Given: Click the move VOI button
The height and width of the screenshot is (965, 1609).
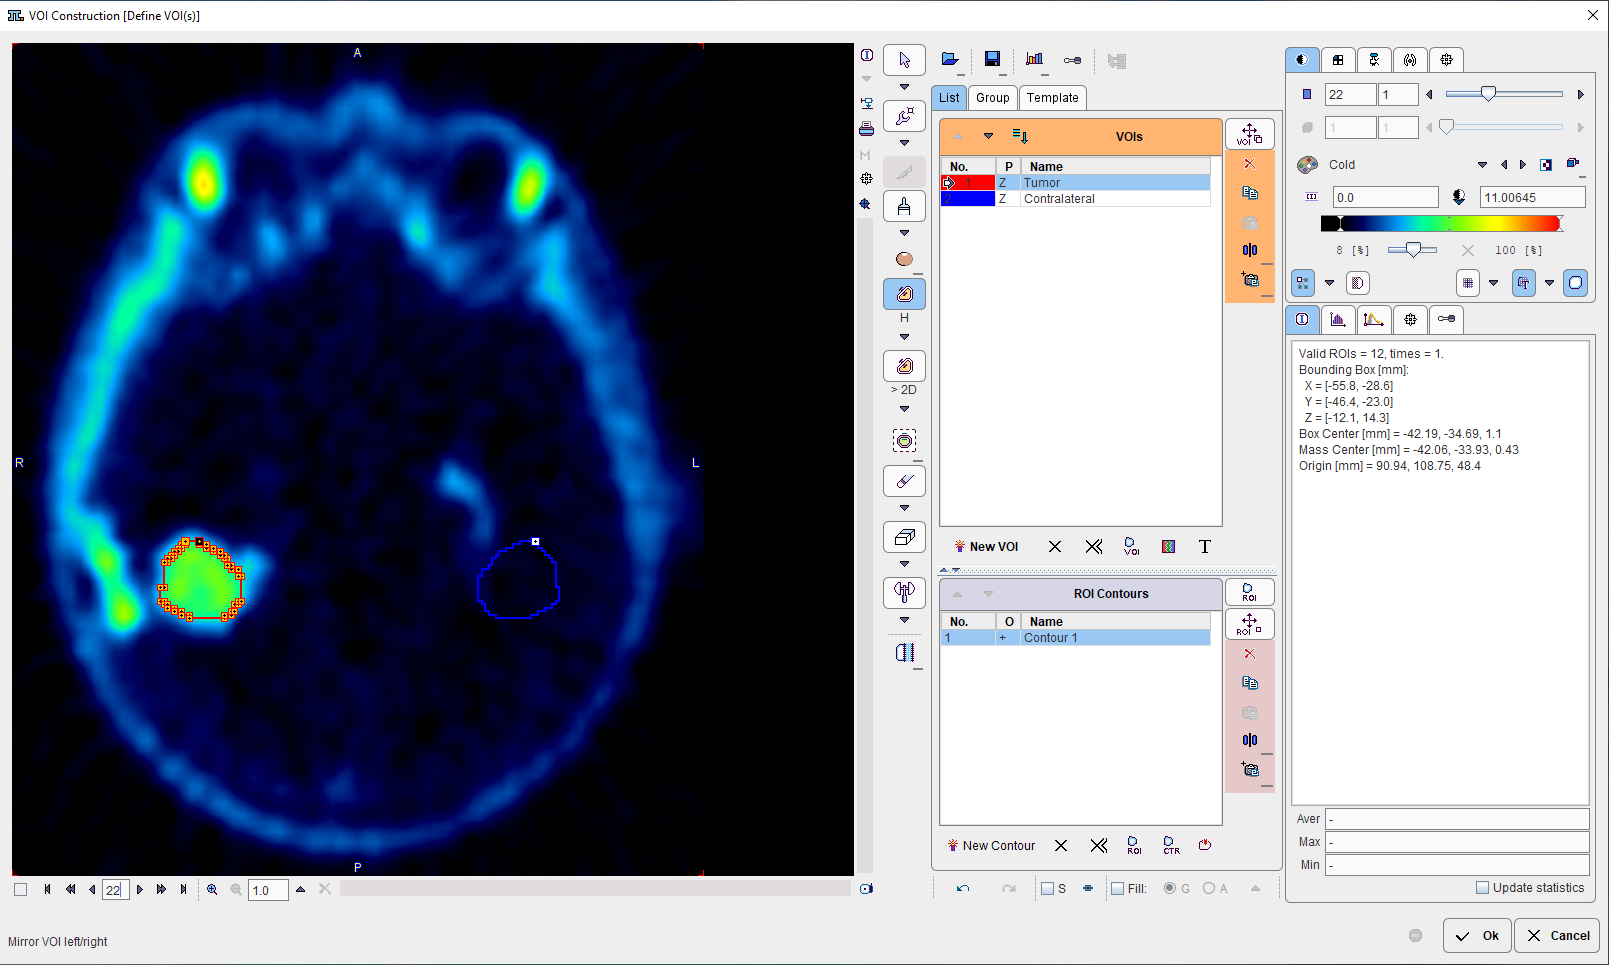Looking at the screenshot, I should click(x=1249, y=134).
